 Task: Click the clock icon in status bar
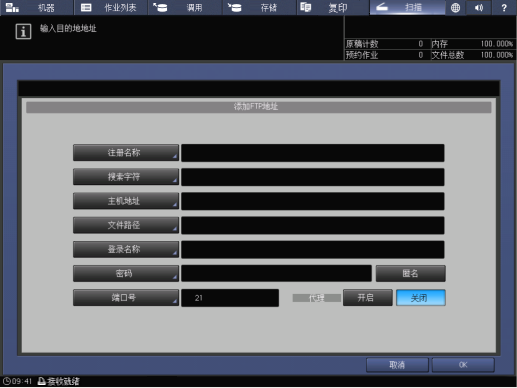(7, 381)
